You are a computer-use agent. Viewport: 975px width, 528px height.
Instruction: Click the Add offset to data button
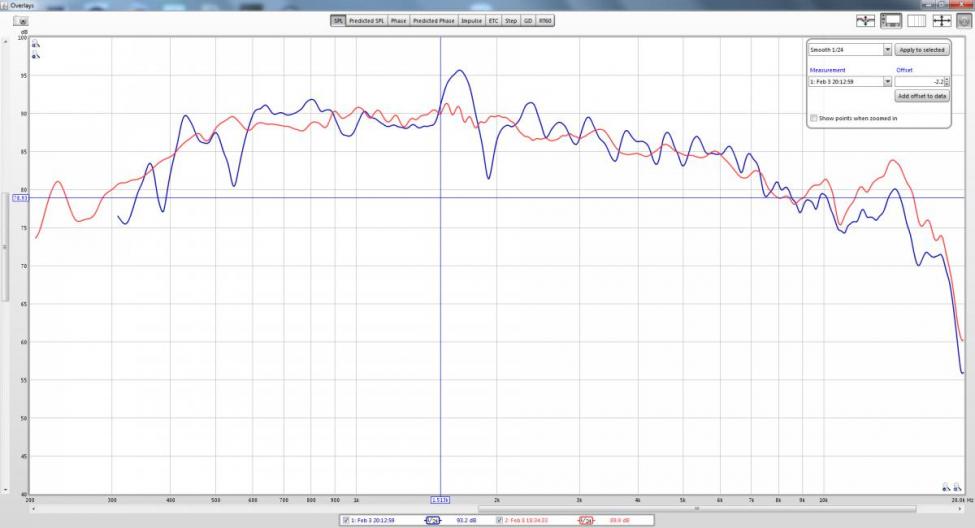tap(922, 96)
